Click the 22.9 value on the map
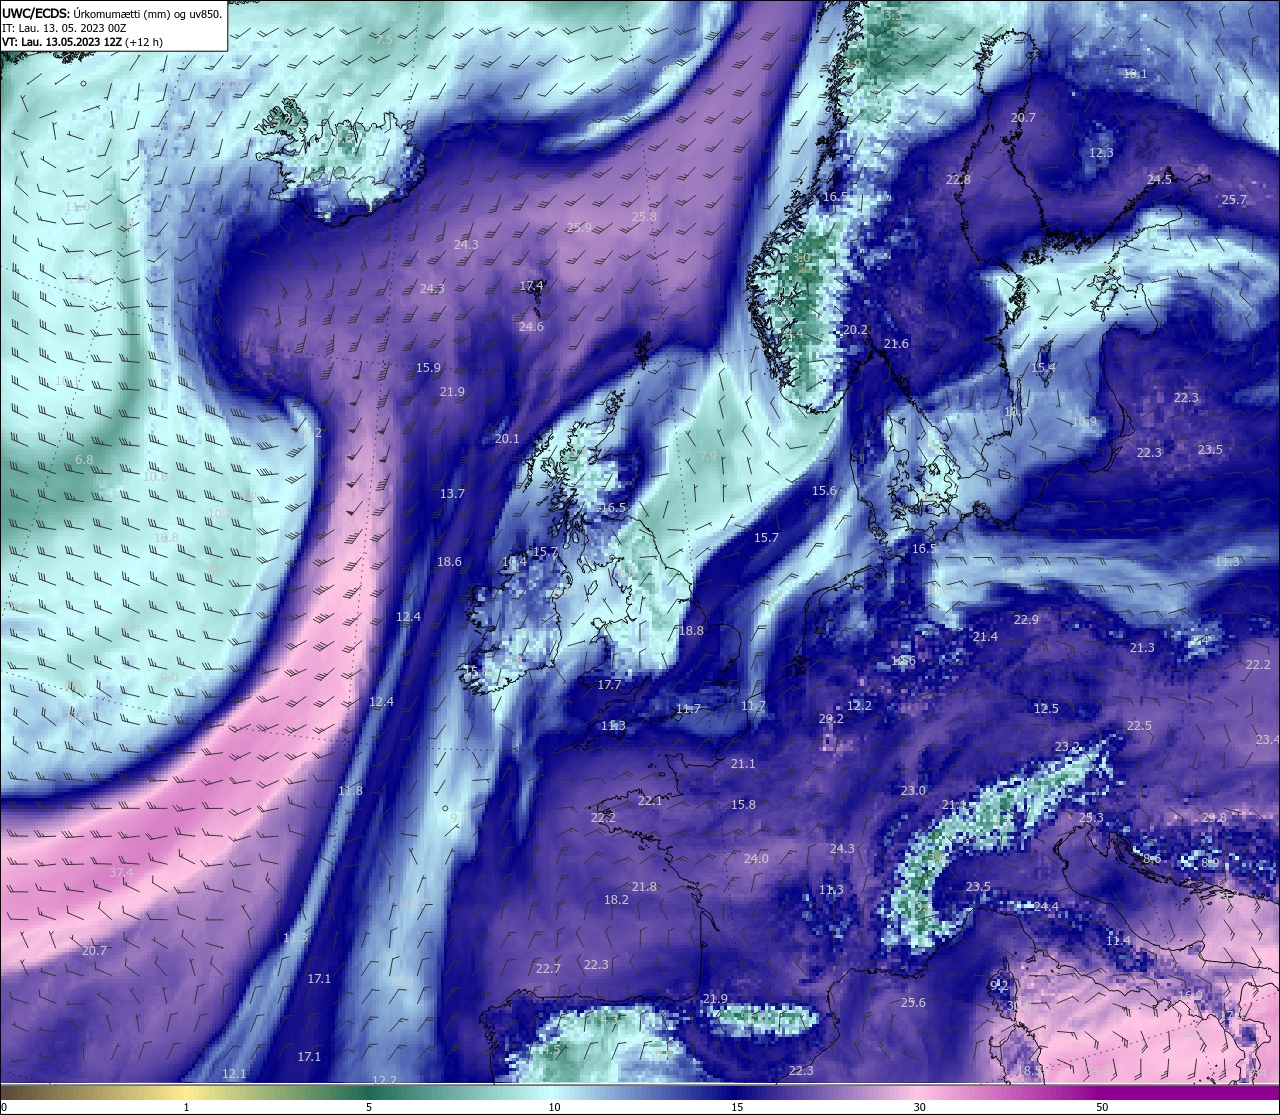This screenshot has width=1280, height=1115. 1026,619
